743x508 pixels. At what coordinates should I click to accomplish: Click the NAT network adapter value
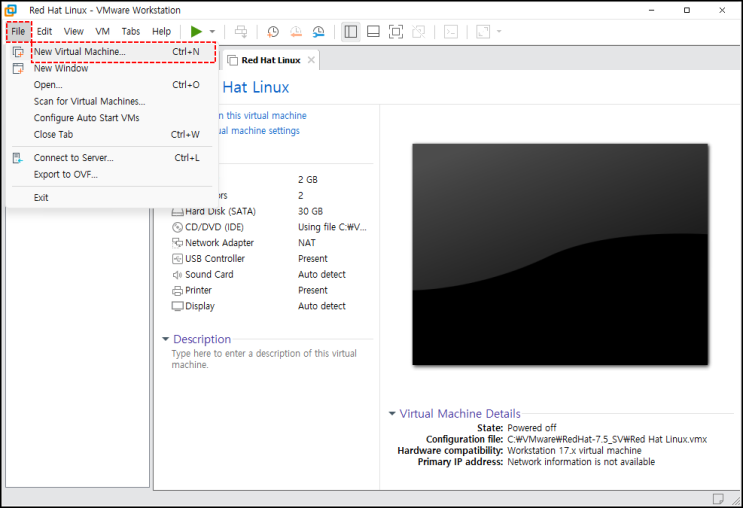[307, 243]
